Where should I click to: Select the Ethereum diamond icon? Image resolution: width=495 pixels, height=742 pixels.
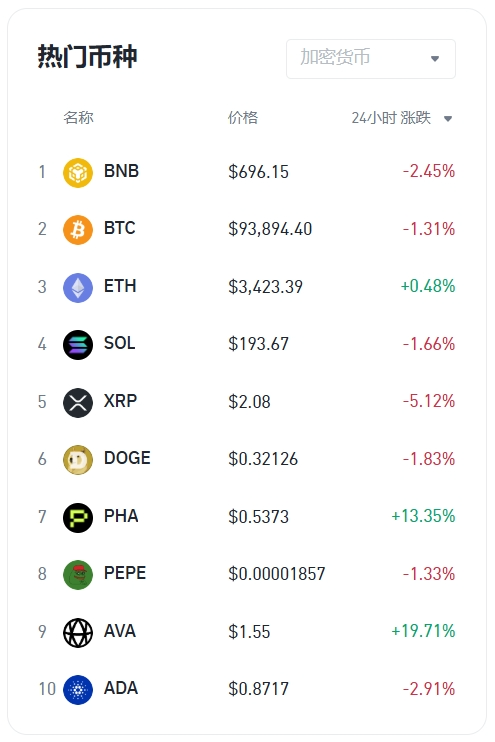pyautogui.click(x=78, y=288)
